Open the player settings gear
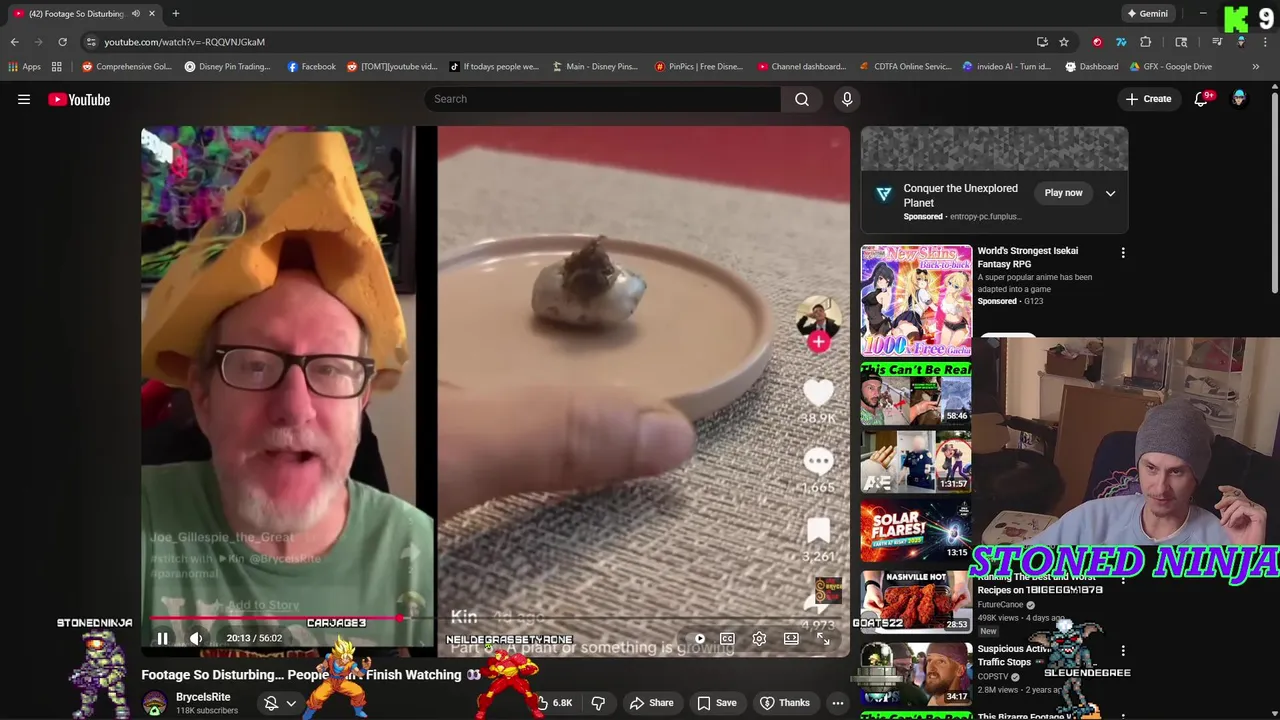 pos(759,639)
